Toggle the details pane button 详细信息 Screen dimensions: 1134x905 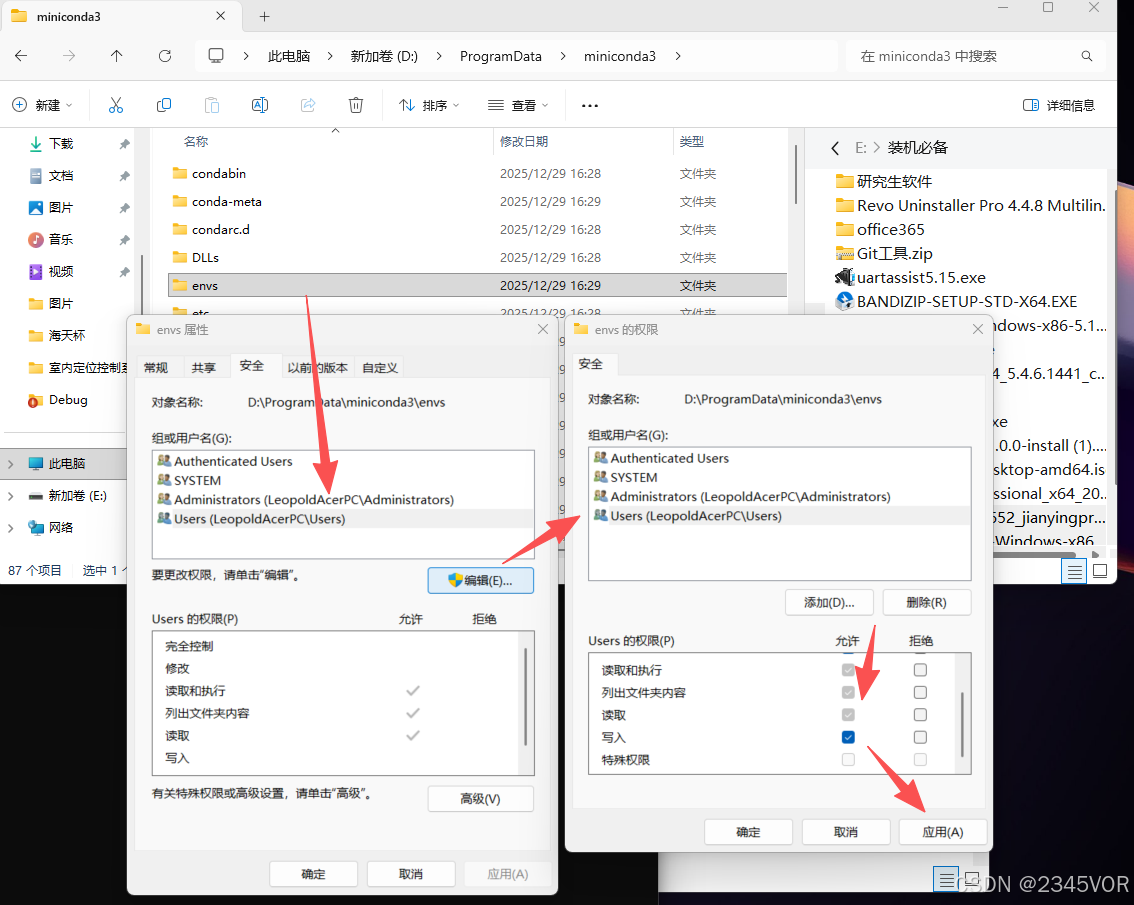pos(1059,106)
